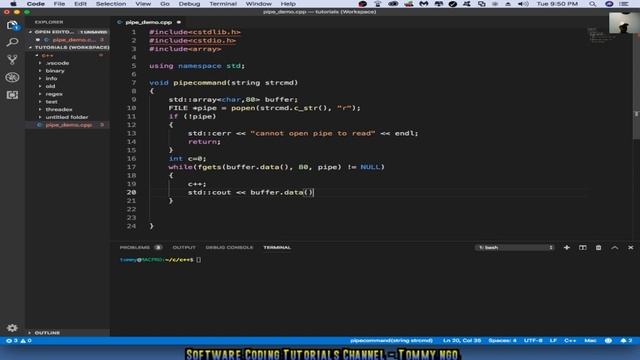Collapse the Open Editors section
Viewport: 640px width, 360px height.
coord(68,31)
